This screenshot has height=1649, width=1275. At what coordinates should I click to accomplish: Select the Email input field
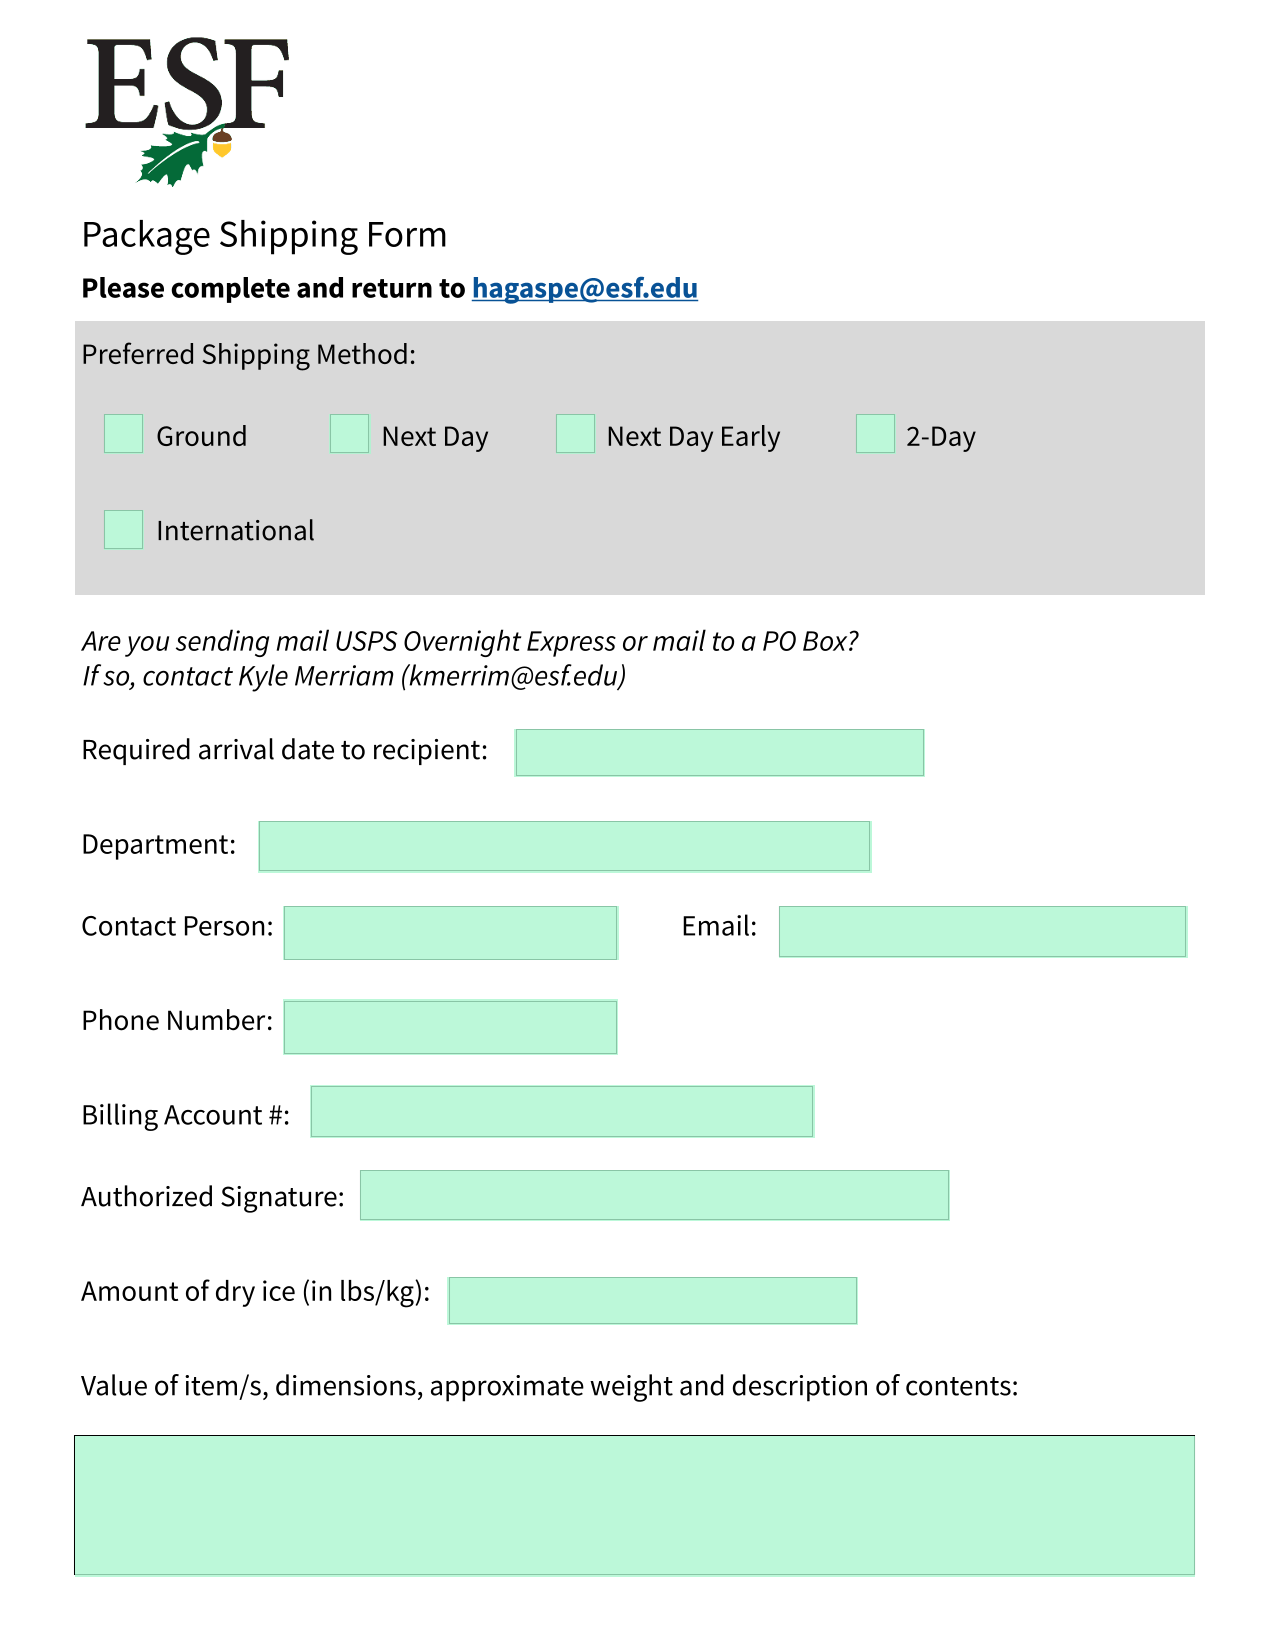coord(983,932)
